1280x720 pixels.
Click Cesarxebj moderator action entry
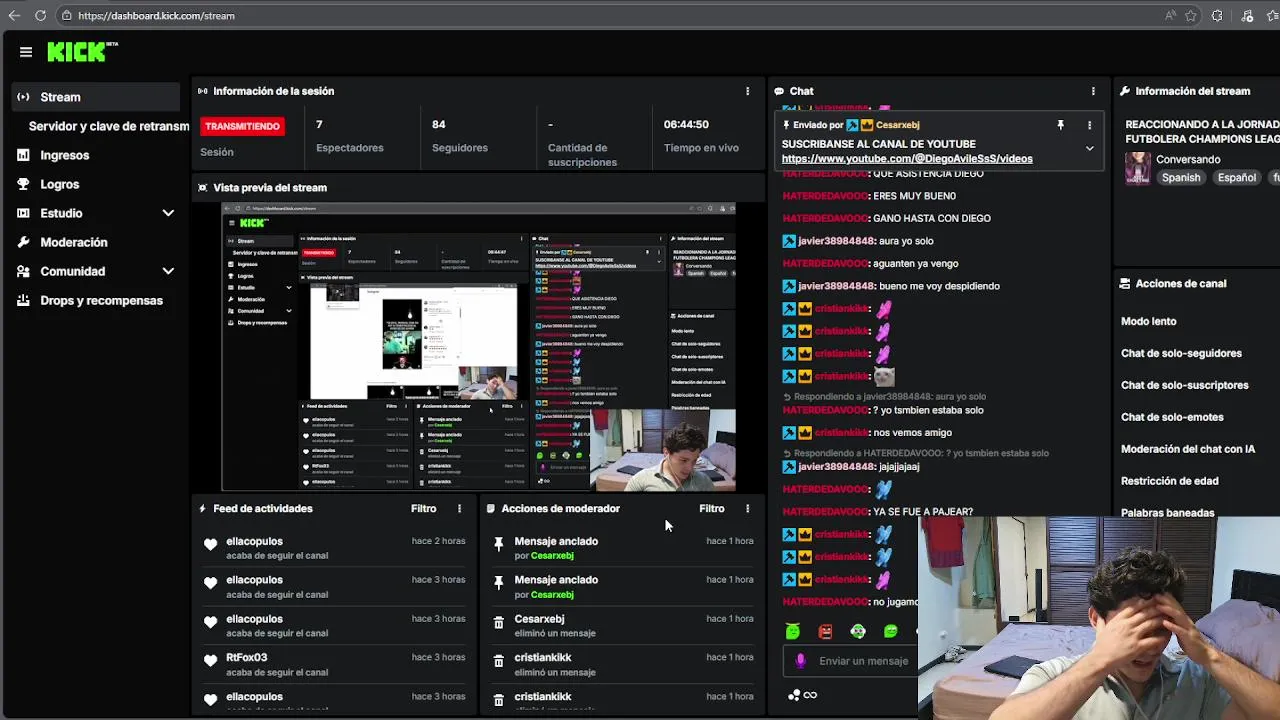[621, 625]
